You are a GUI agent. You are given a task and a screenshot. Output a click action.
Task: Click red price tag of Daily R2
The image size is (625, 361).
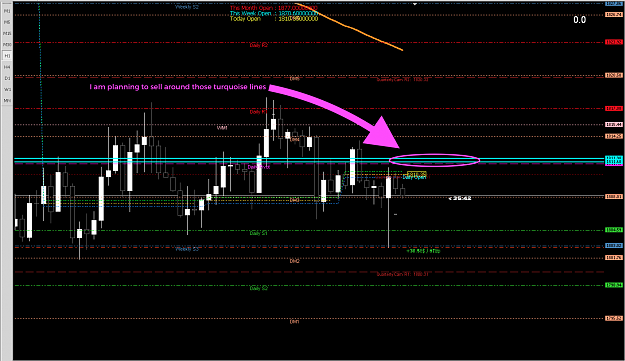[614, 42]
